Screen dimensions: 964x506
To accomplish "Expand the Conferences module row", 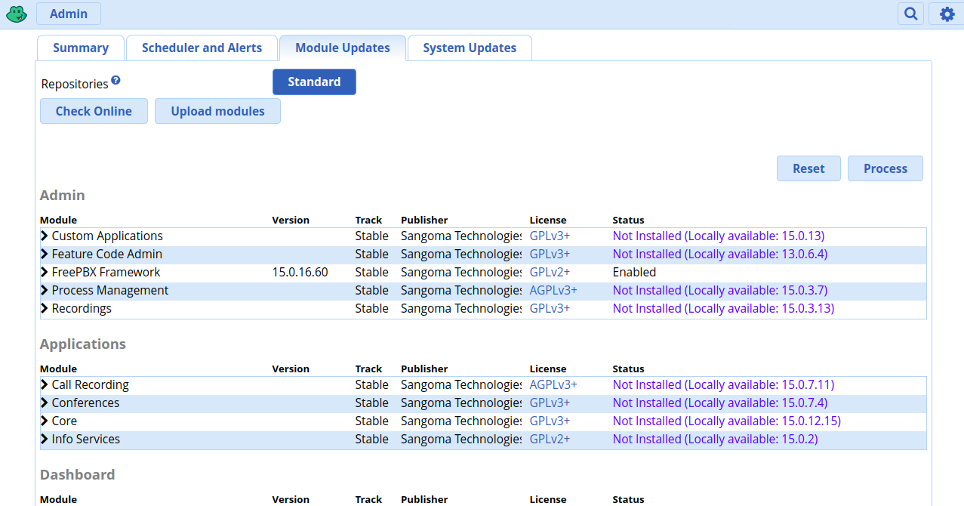I will 483,403.
